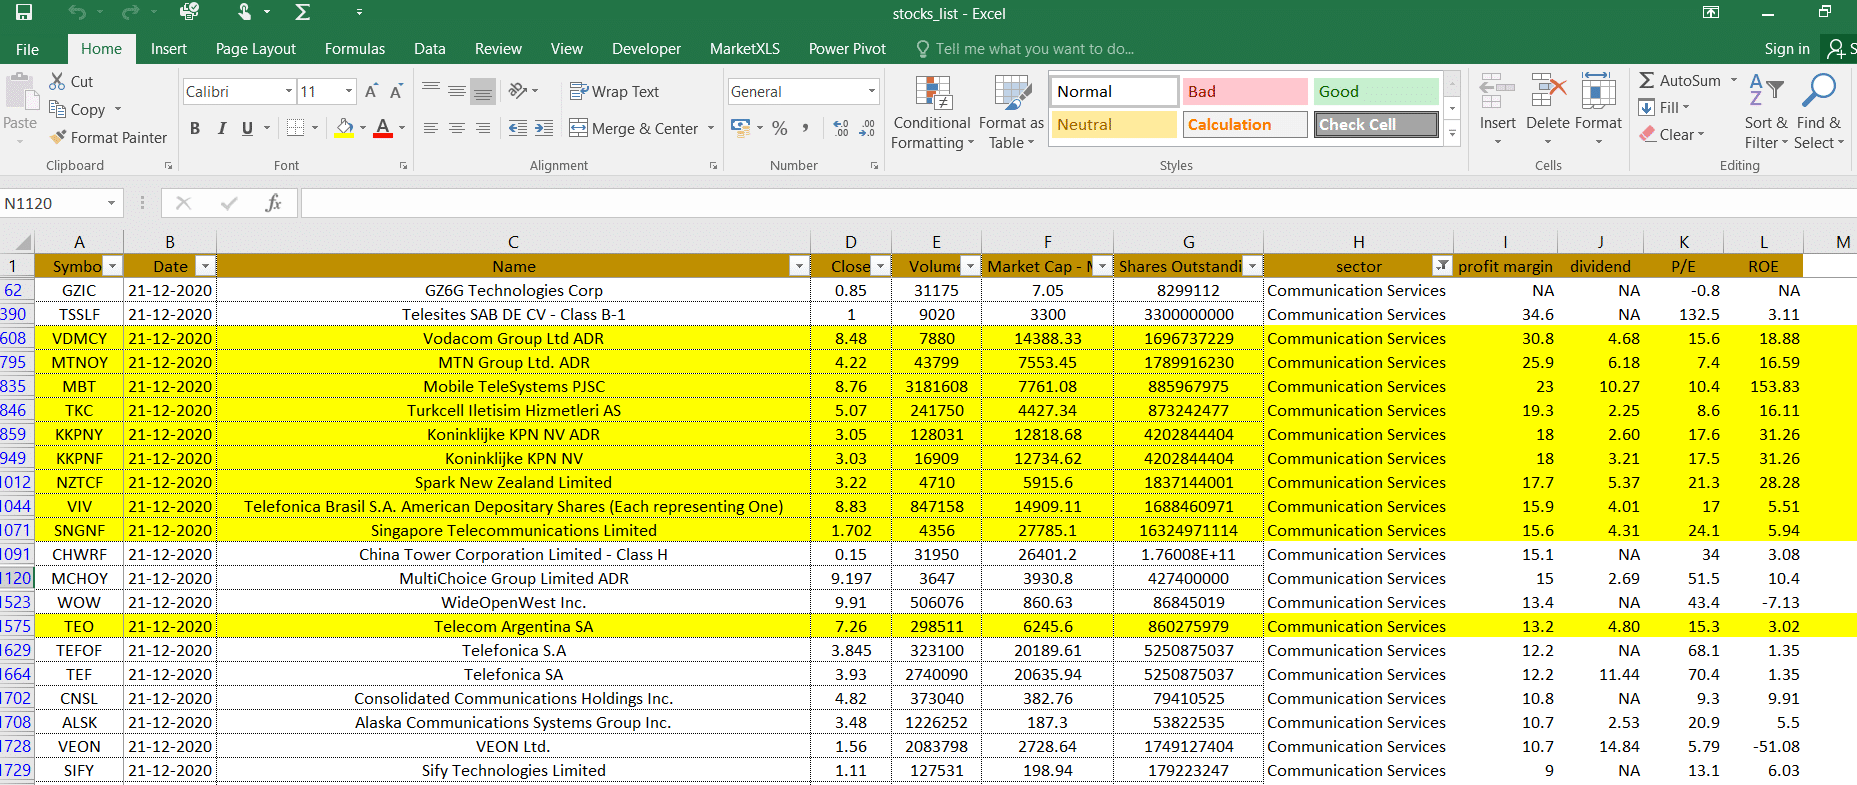The width and height of the screenshot is (1857, 785).
Task: Open the Symbol column filter dropdown
Action: click(x=113, y=266)
